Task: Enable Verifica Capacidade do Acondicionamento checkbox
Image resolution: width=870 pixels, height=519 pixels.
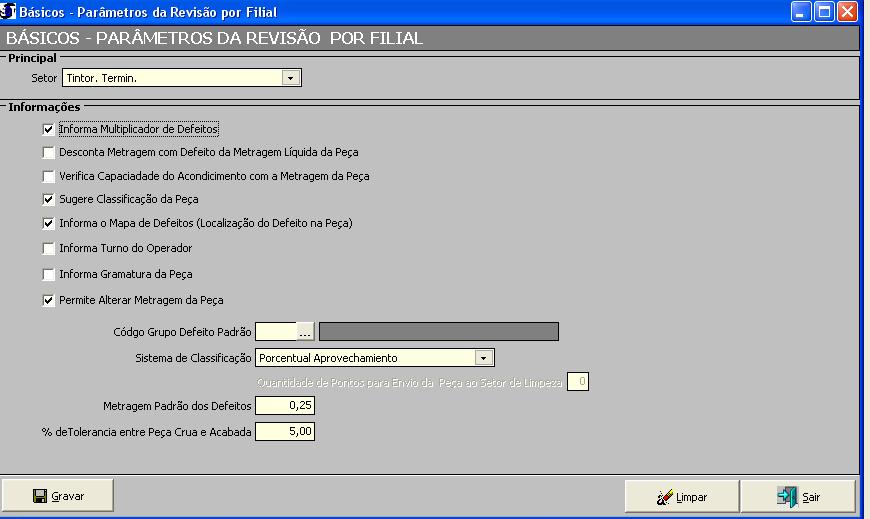Action: pyautogui.click(x=49, y=176)
